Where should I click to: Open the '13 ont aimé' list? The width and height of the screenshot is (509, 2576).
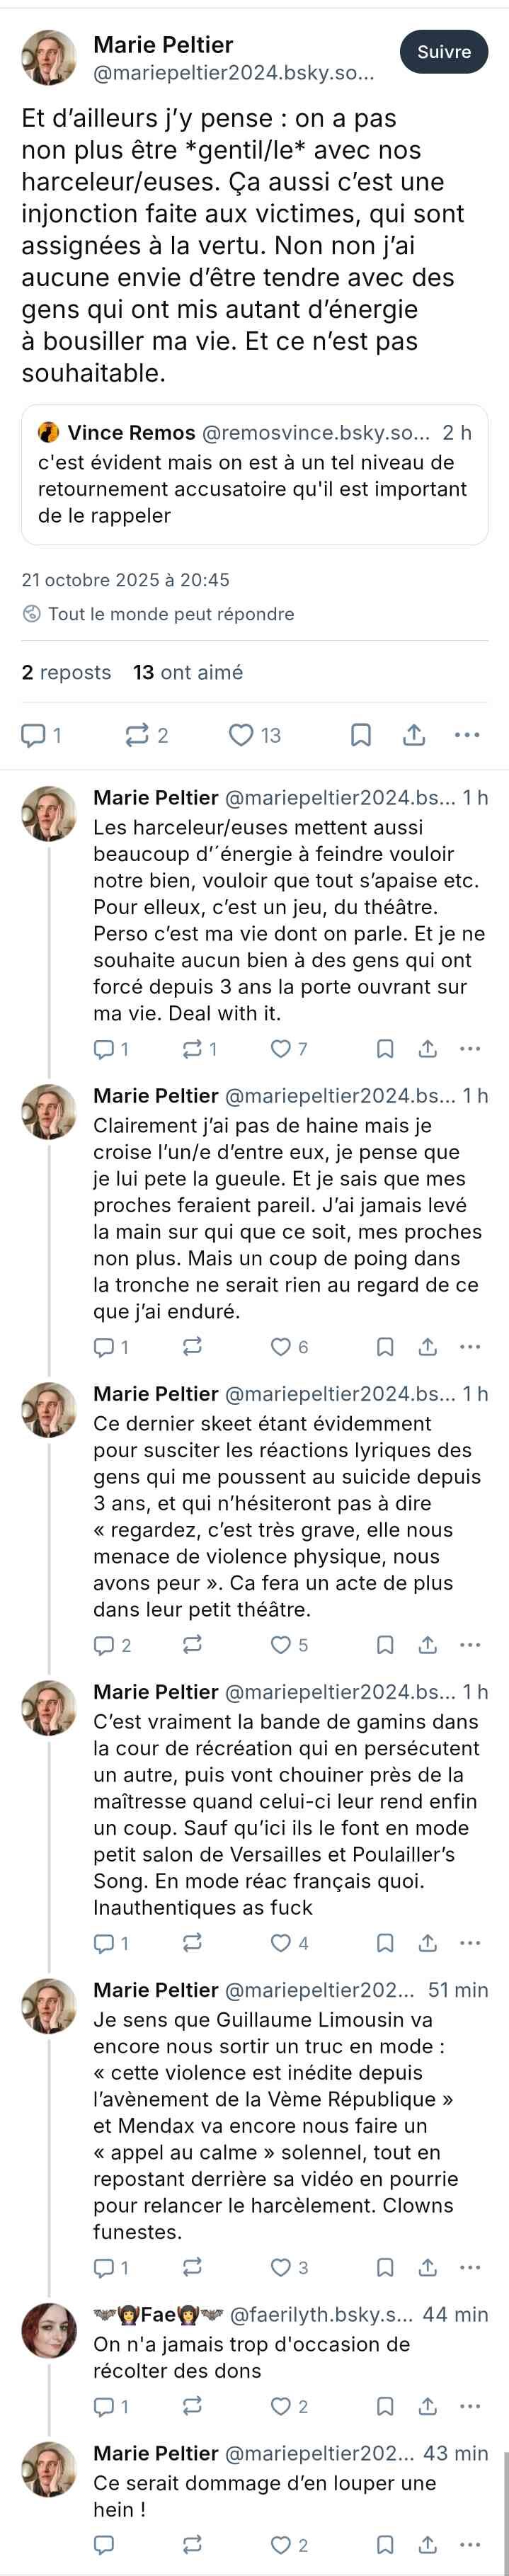click(x=188, y=672)
